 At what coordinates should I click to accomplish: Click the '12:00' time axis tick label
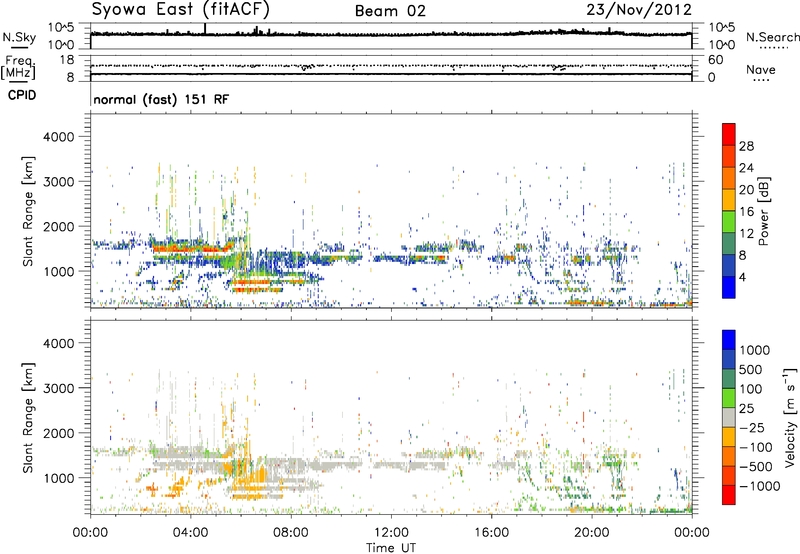(x=391, y=533)
